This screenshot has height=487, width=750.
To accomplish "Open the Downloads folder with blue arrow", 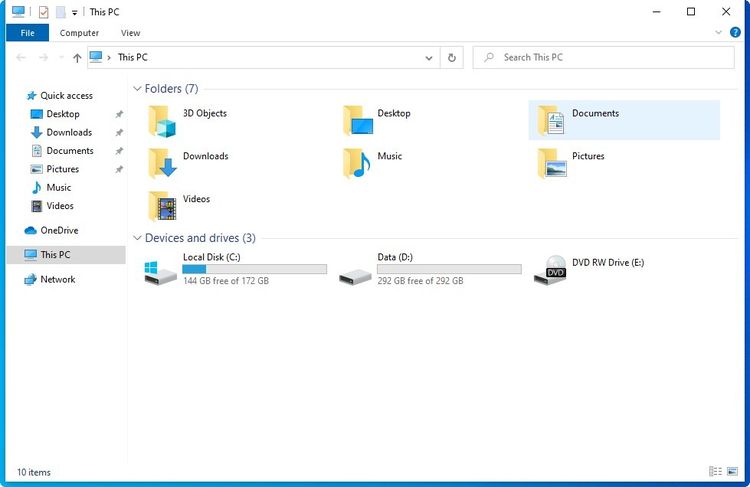I will coord(162,163).
